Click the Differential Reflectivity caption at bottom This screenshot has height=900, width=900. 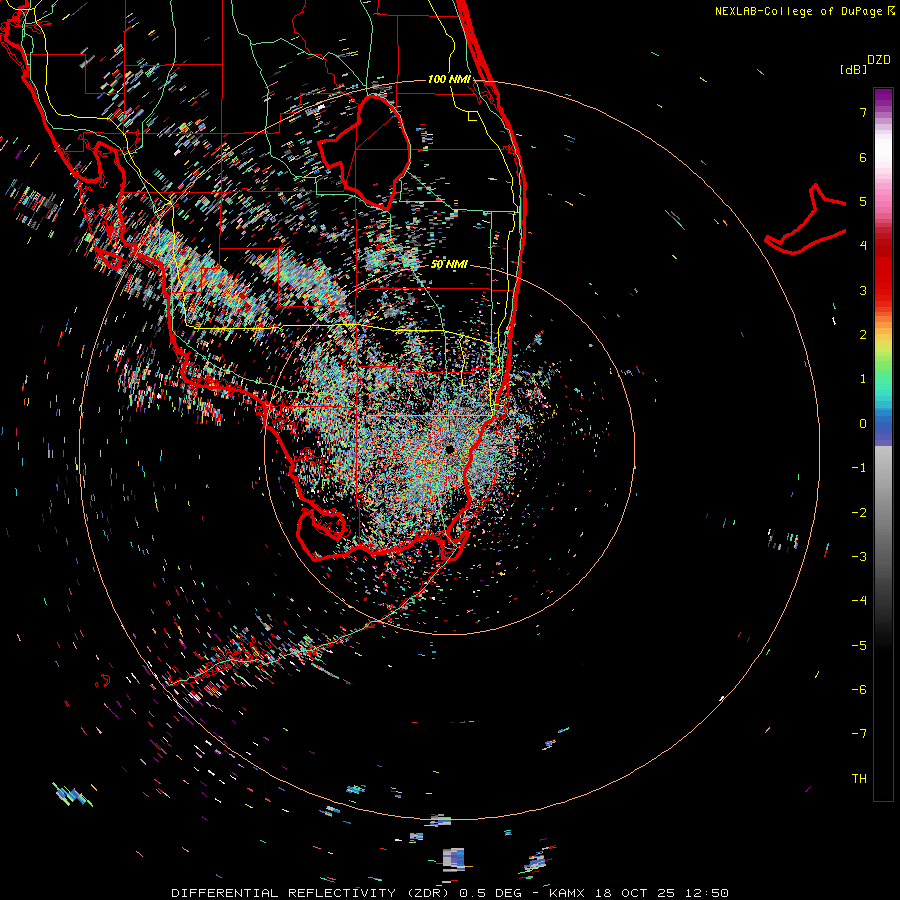point(450,893)
